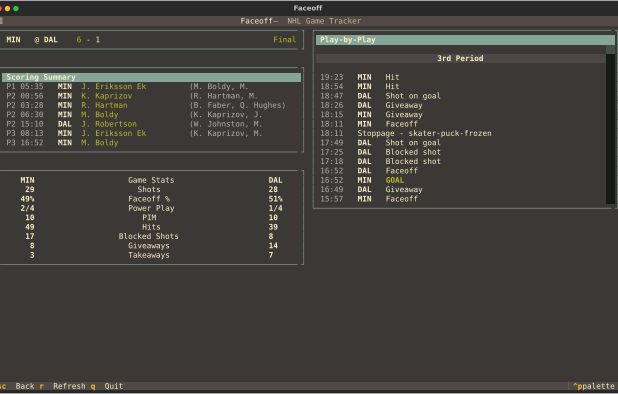
Task: Click the Blocked Shots stat label
Action: (149, 236)
